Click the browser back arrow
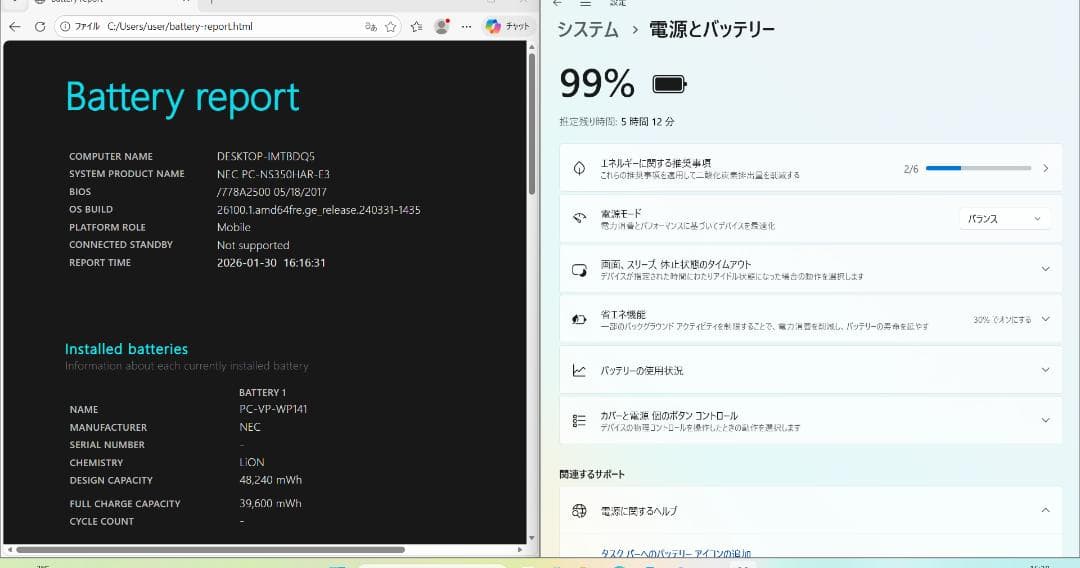1080x568 pixels. pyautogui.click(x=15, y=26)
